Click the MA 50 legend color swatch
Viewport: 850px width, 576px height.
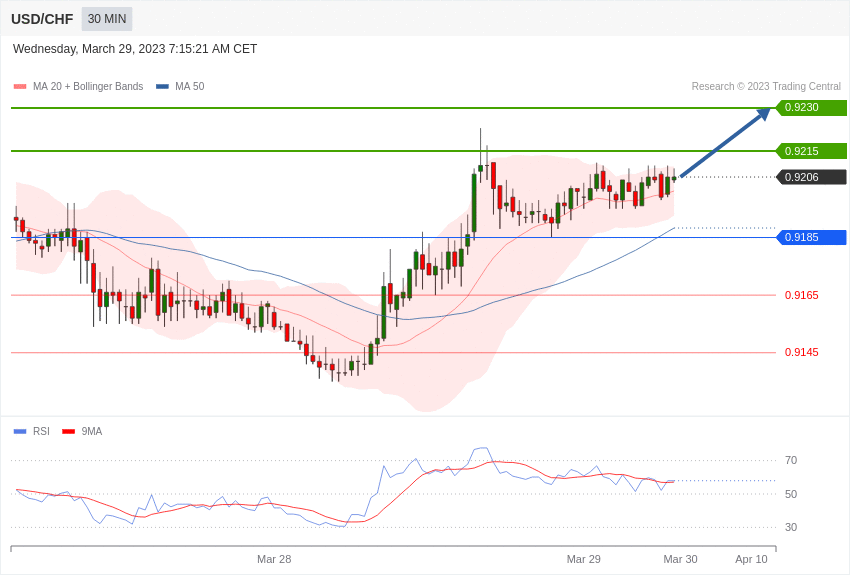coord(162,86)
